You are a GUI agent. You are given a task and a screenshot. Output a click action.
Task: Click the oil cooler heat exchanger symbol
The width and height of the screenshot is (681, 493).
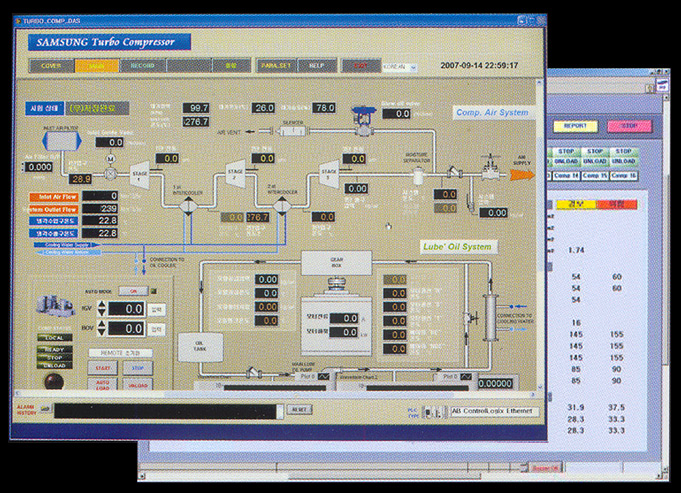pos(491,318)
